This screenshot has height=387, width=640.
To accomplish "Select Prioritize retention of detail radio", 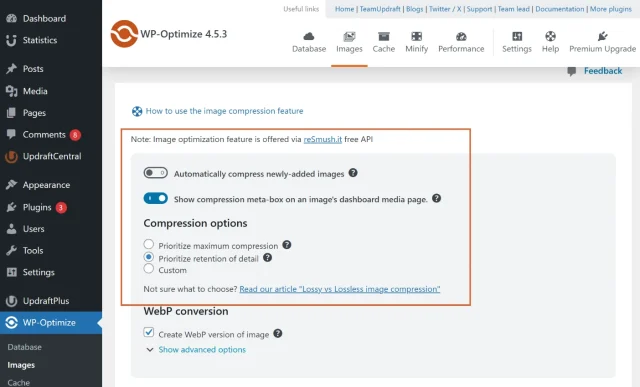I will pyautogui.click(x=149, y=257).
